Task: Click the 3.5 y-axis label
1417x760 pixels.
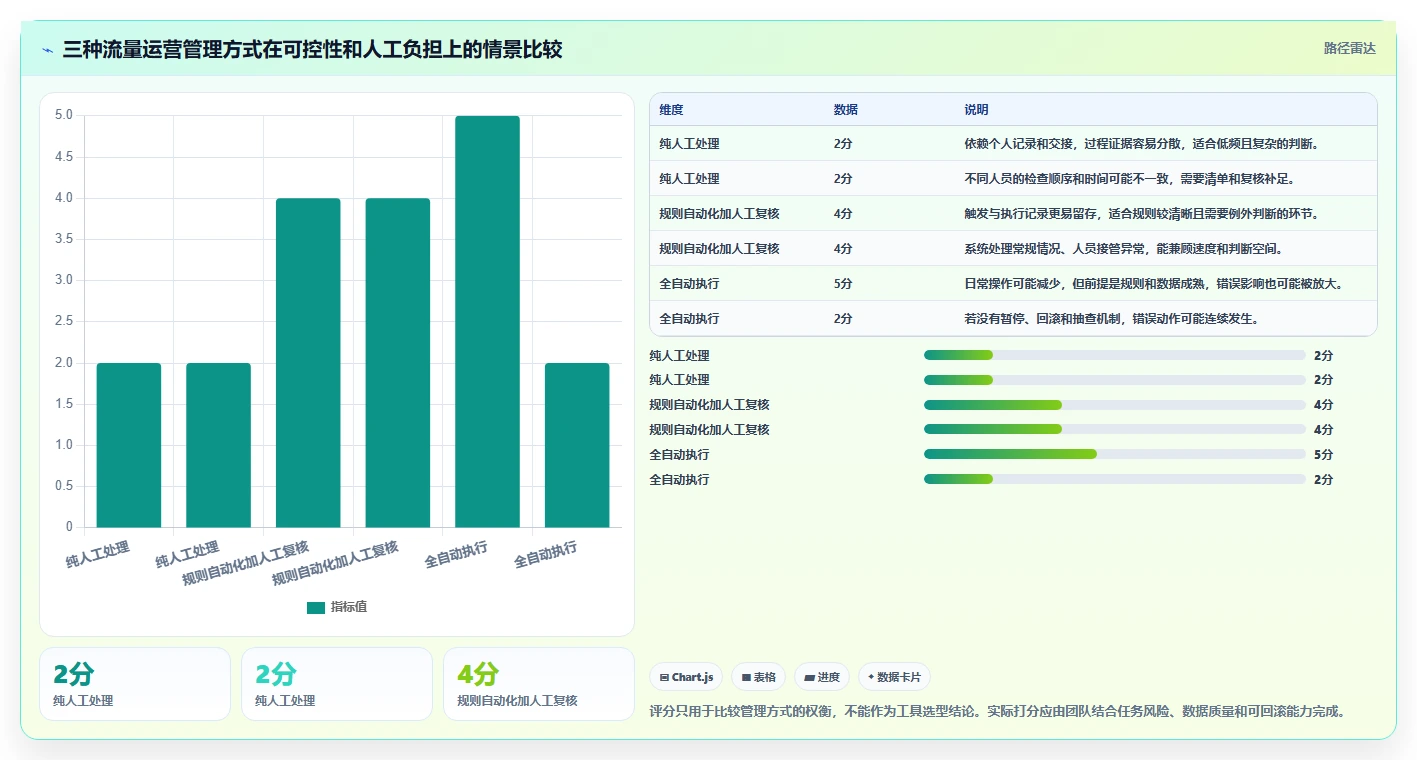Action: 63,239
